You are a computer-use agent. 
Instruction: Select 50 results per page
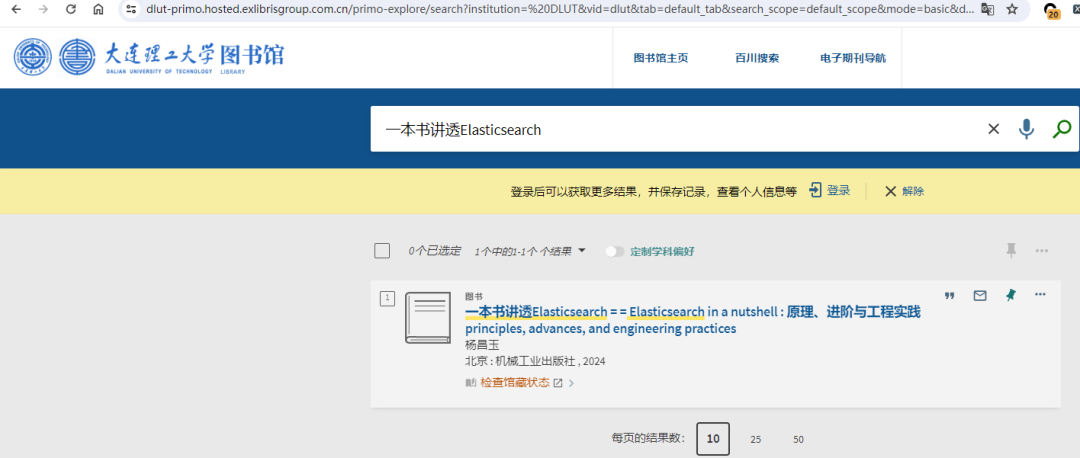pos(798,439)
